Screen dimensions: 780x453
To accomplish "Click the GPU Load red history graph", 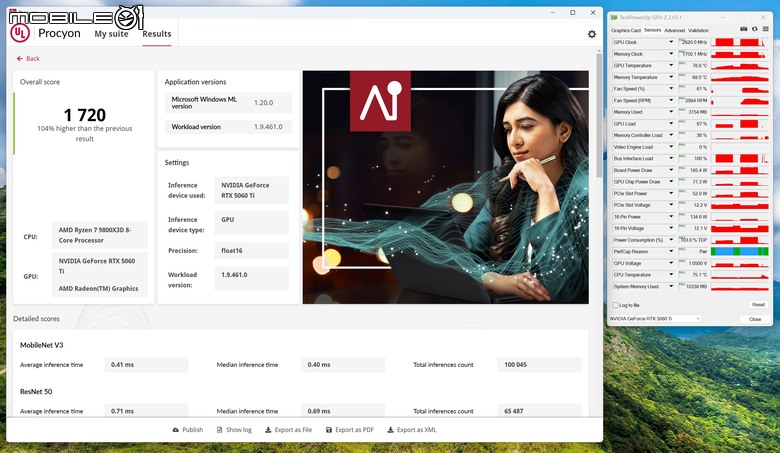I will (740, 124).
